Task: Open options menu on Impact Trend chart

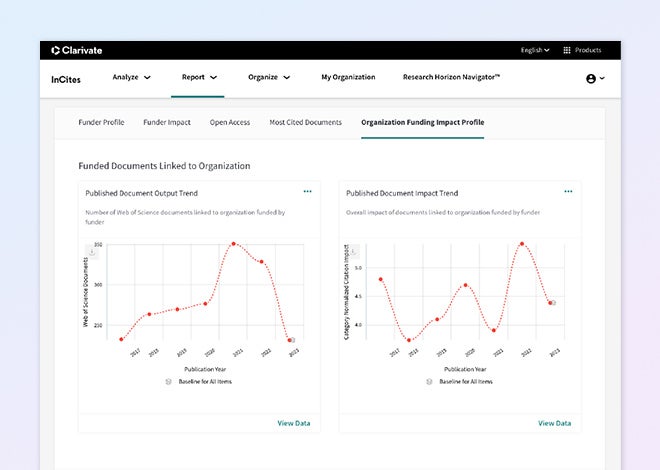Action: [x=568, y=191]
